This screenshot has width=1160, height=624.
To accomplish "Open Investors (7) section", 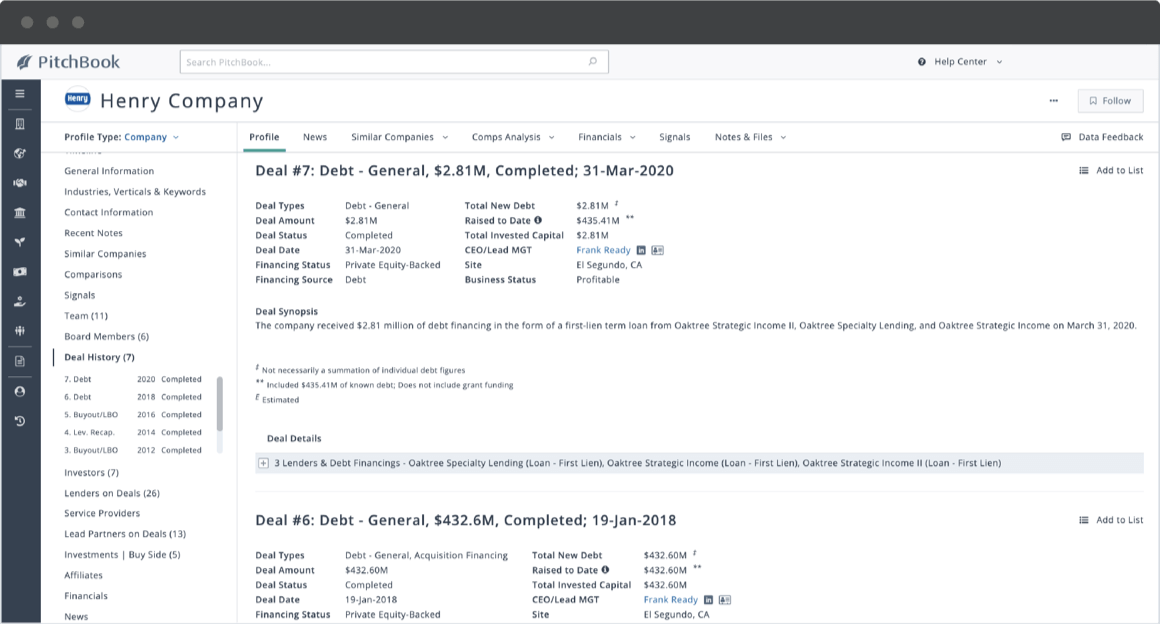I will point(91,473).
